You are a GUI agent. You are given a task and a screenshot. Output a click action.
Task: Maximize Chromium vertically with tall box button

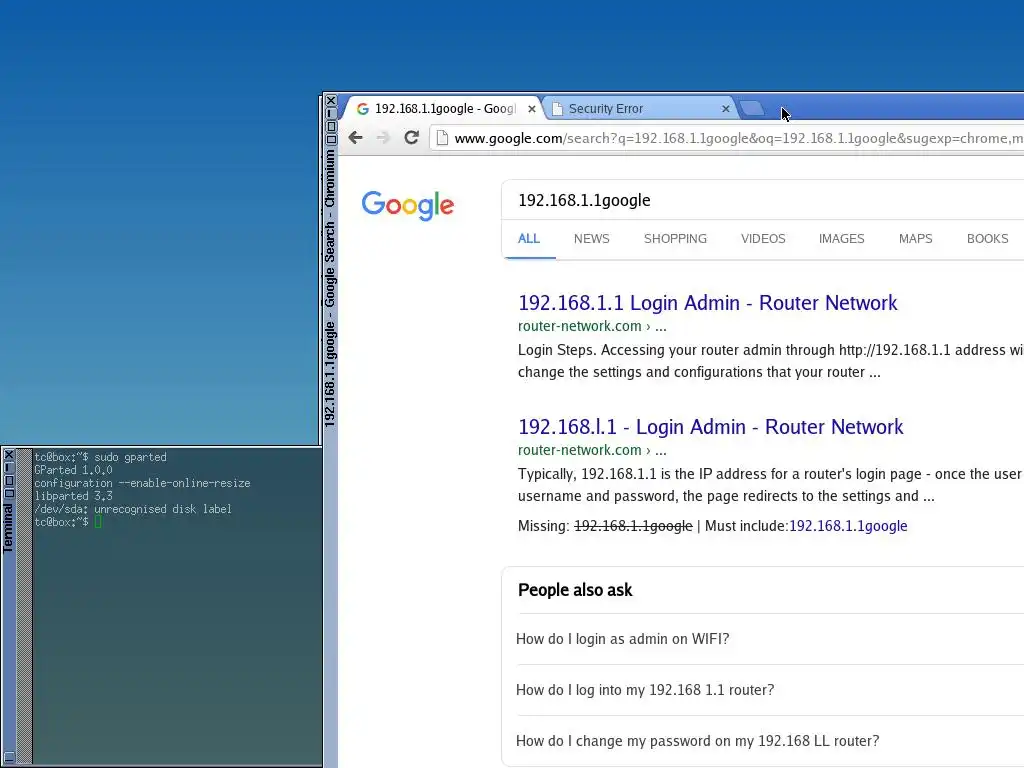[x=331, y=127]
